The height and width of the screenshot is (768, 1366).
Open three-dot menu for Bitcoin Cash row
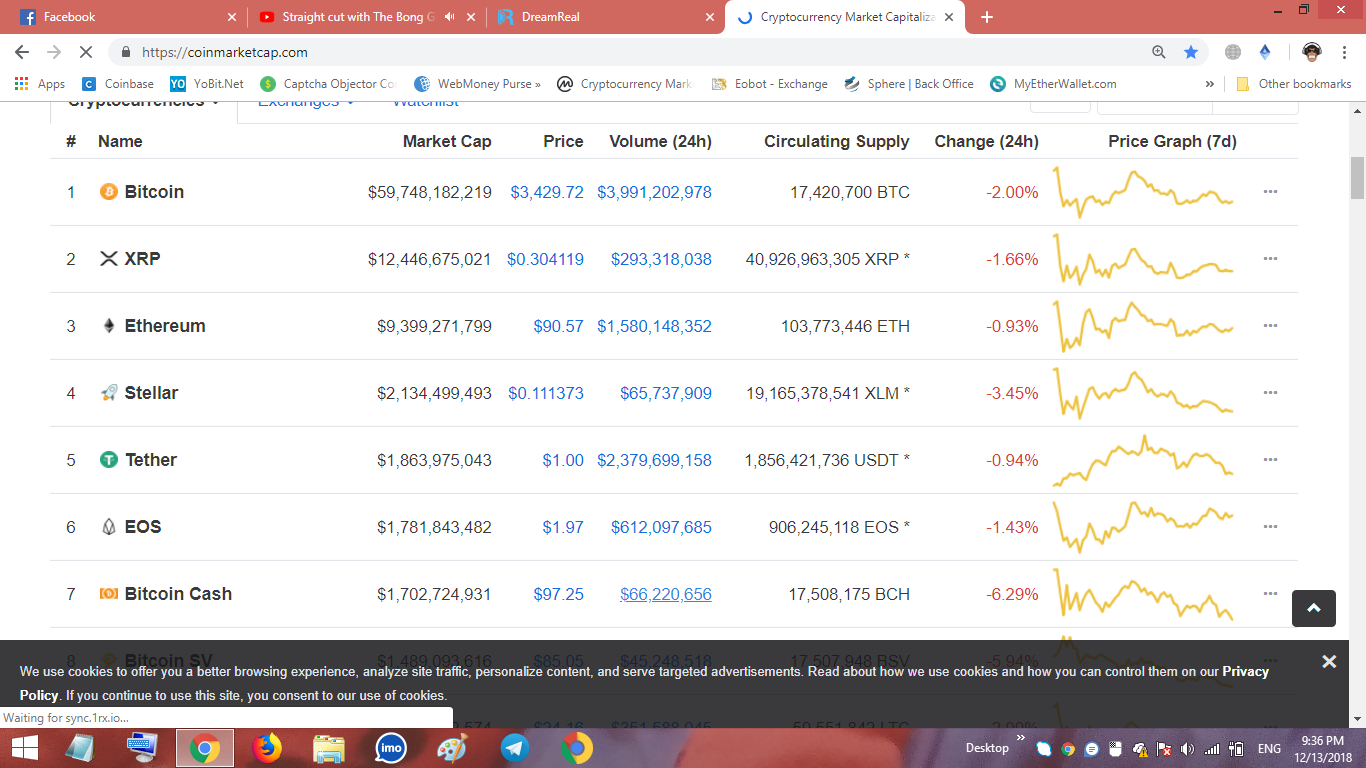tap(1270, 594)
